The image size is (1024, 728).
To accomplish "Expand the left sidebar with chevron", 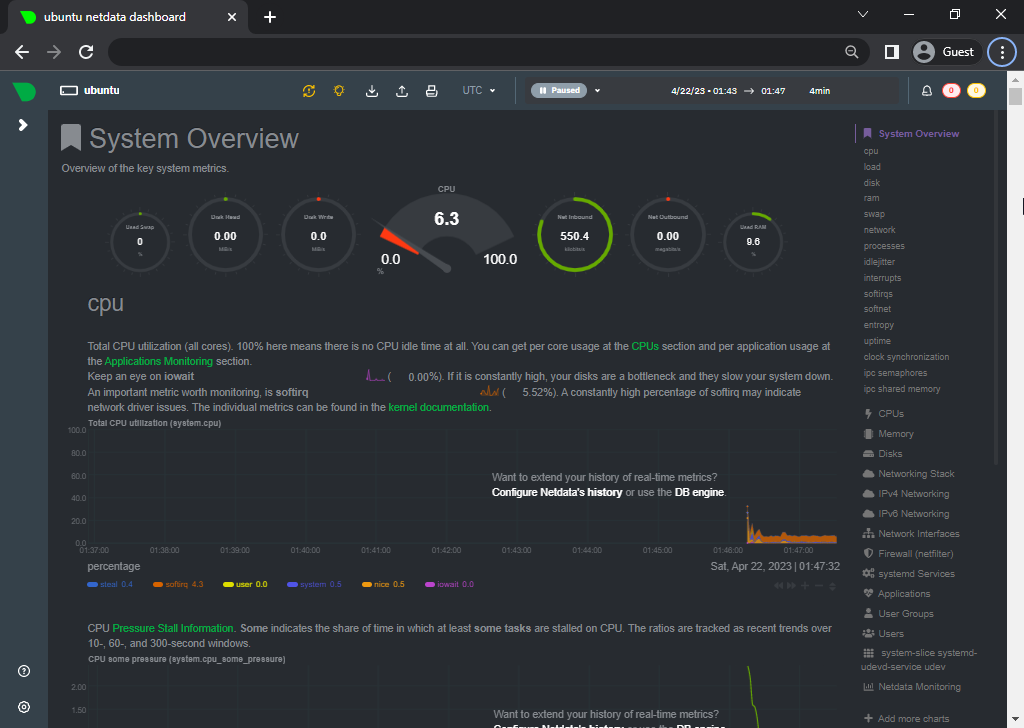I will (24, 125).
